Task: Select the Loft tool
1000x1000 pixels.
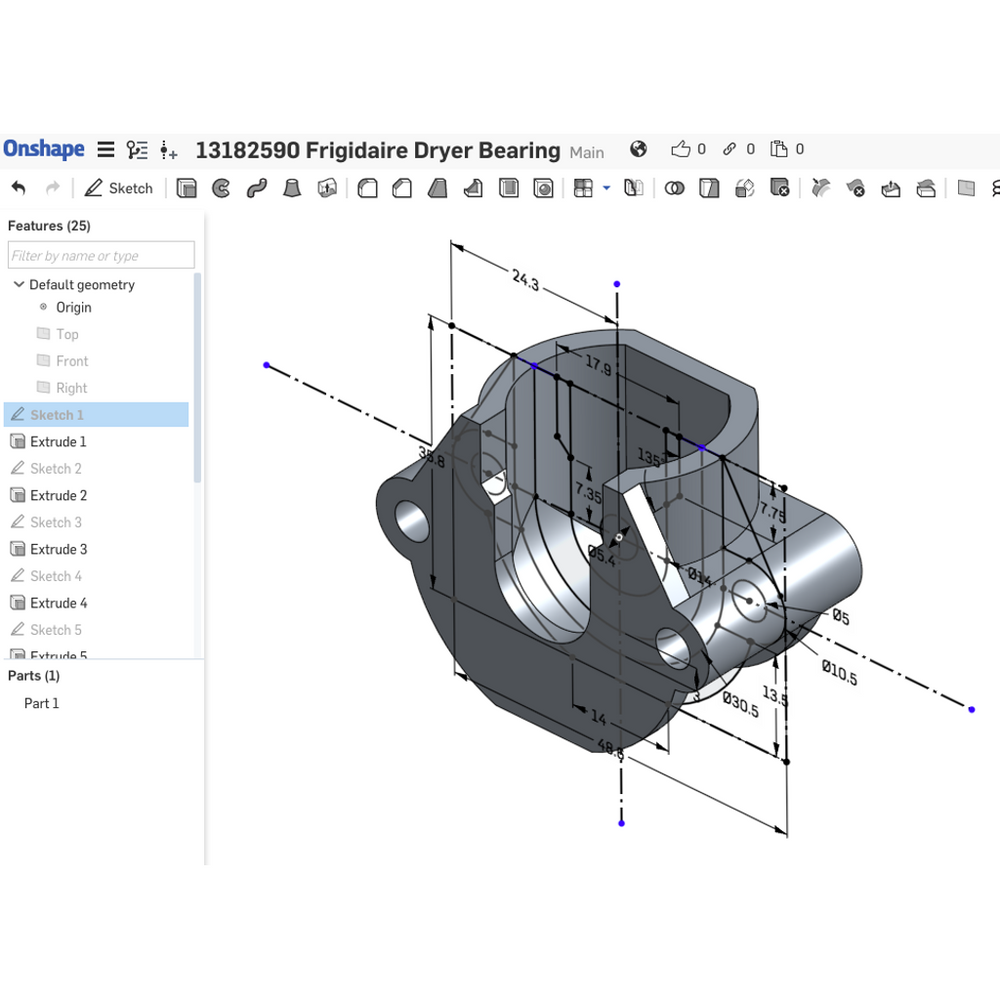Action: click(291, 188)
